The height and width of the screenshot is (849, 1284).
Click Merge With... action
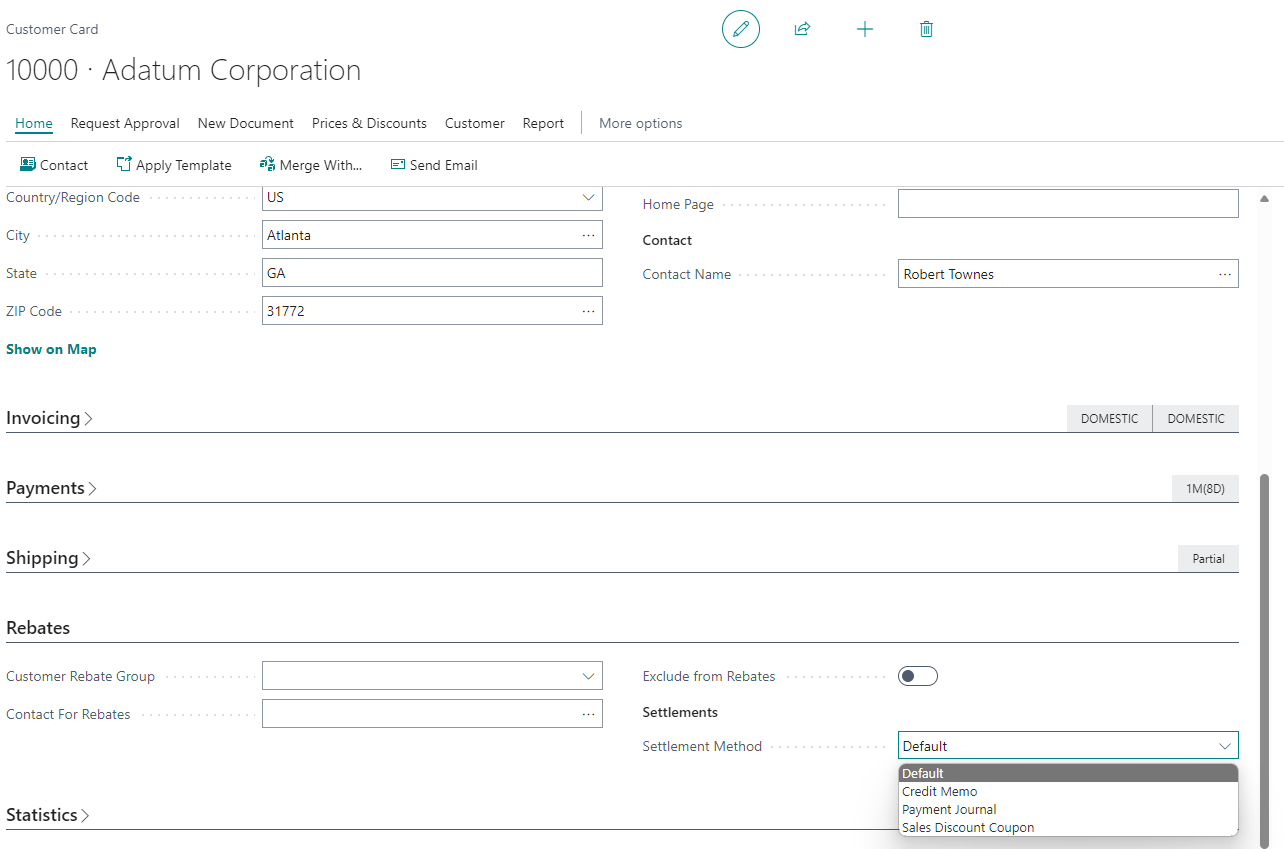311,165
